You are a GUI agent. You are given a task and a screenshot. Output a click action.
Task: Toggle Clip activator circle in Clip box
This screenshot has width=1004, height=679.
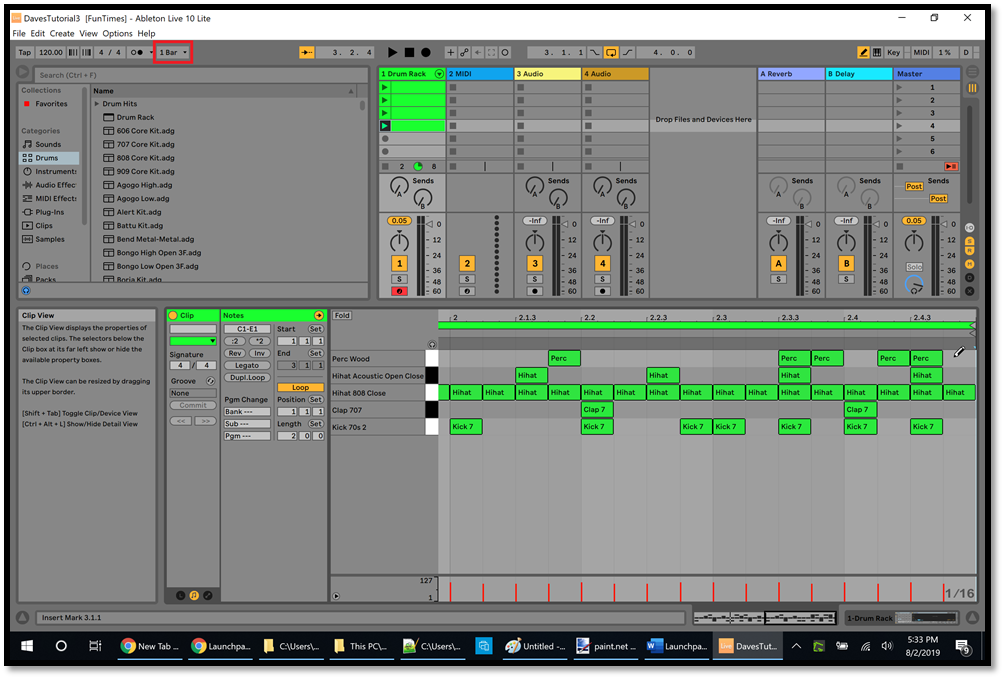[x=173, y=315]
